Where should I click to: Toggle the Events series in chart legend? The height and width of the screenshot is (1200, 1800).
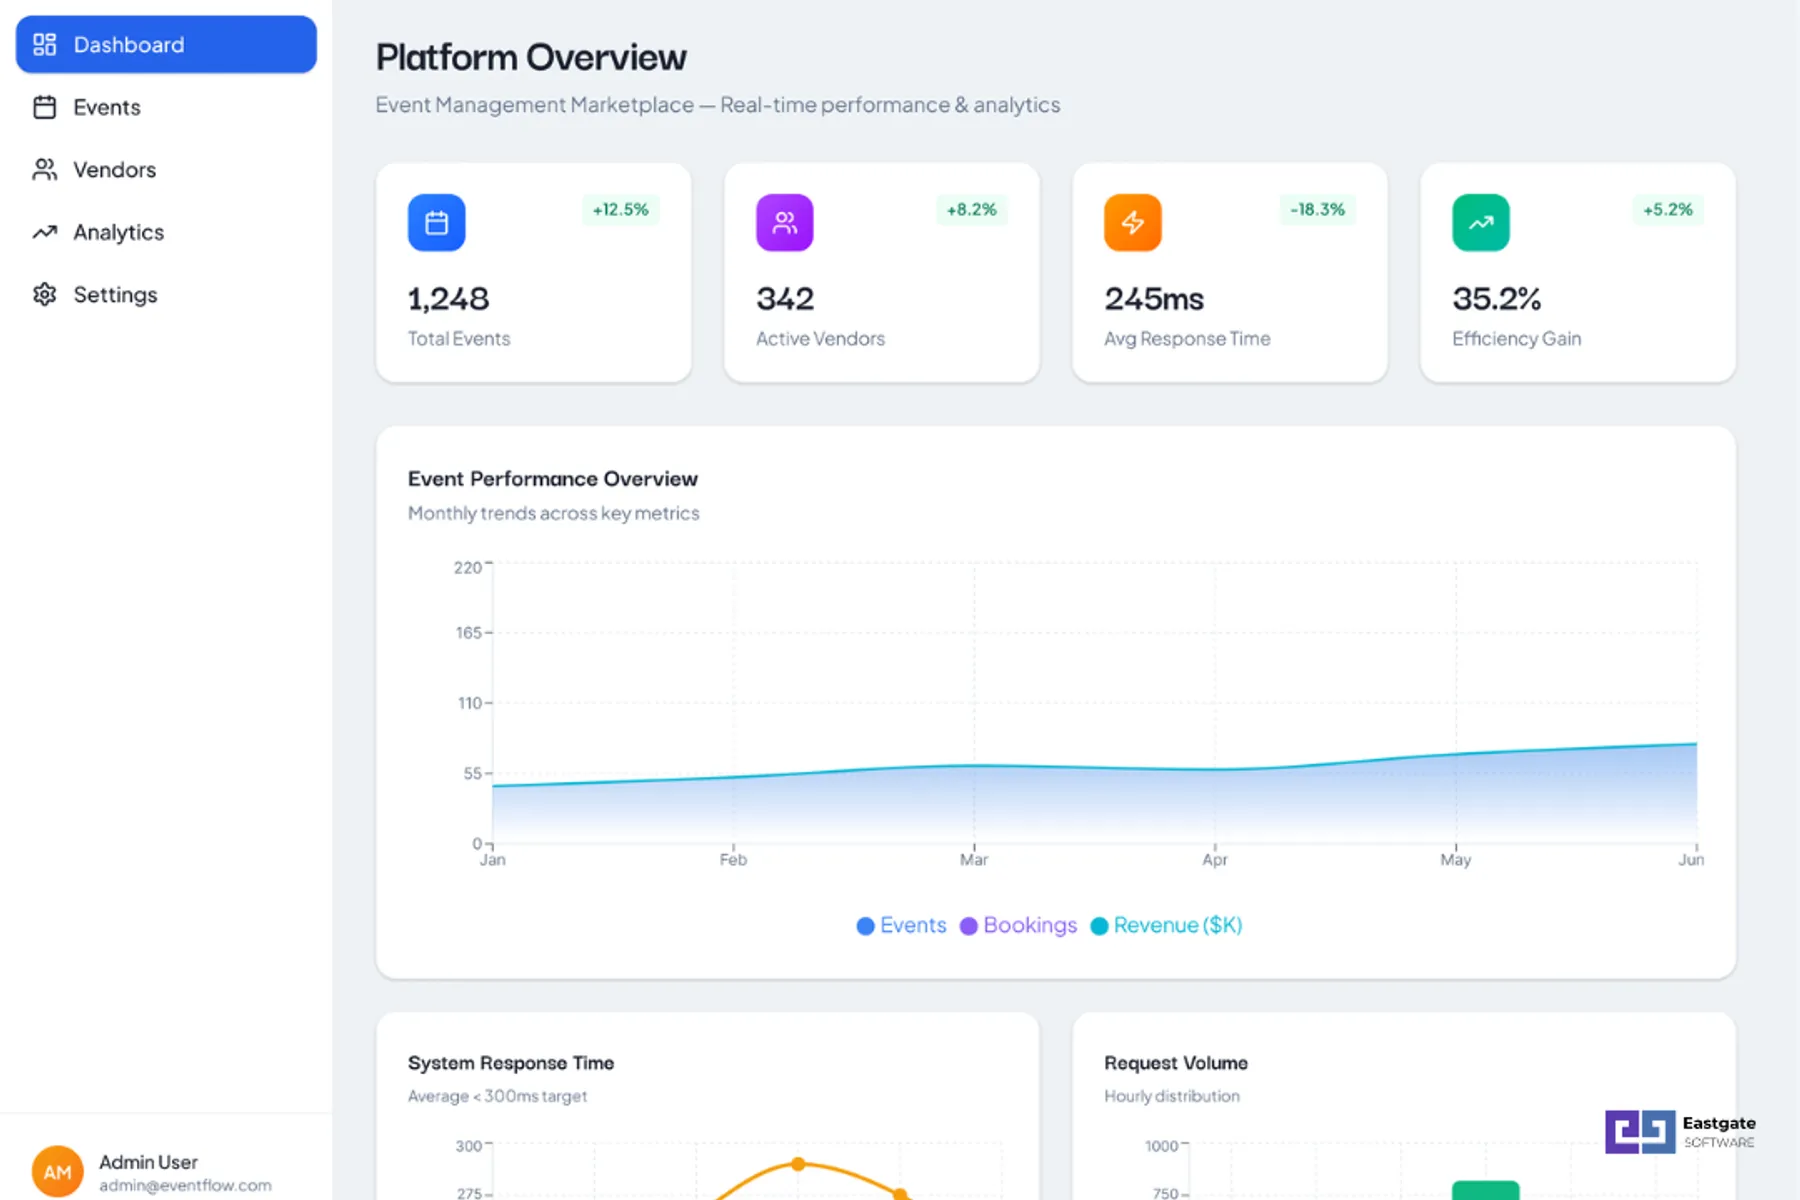(902, 925)
